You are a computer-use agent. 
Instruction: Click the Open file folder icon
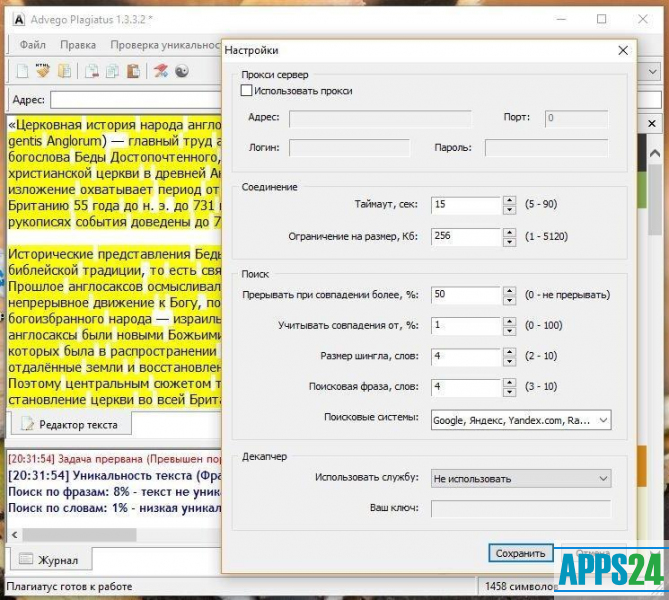[x=64, y=71]
